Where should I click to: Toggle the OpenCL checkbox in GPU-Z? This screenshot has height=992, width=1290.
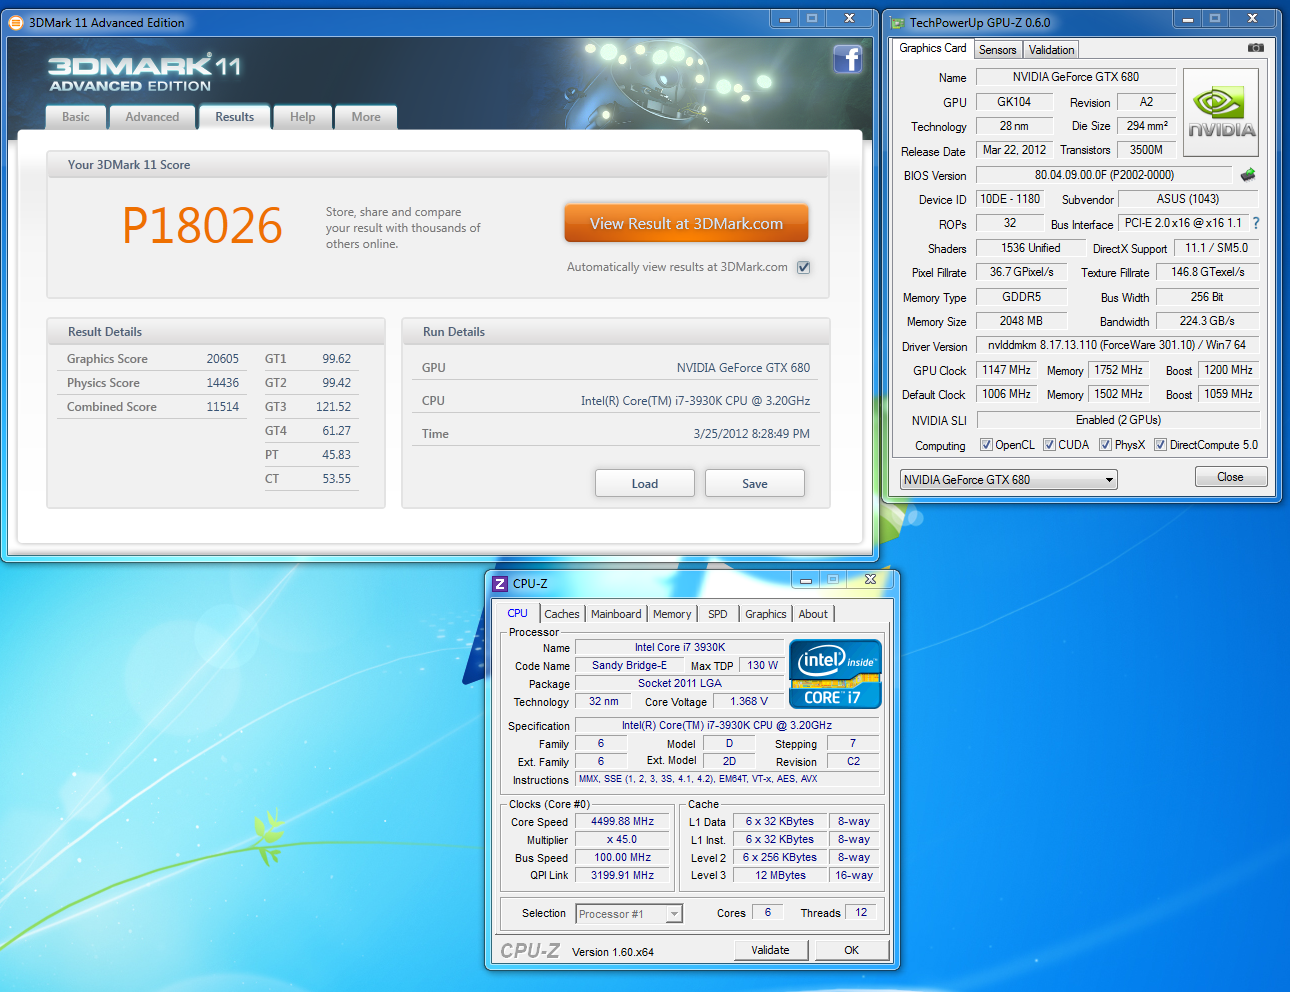(986, 445)
